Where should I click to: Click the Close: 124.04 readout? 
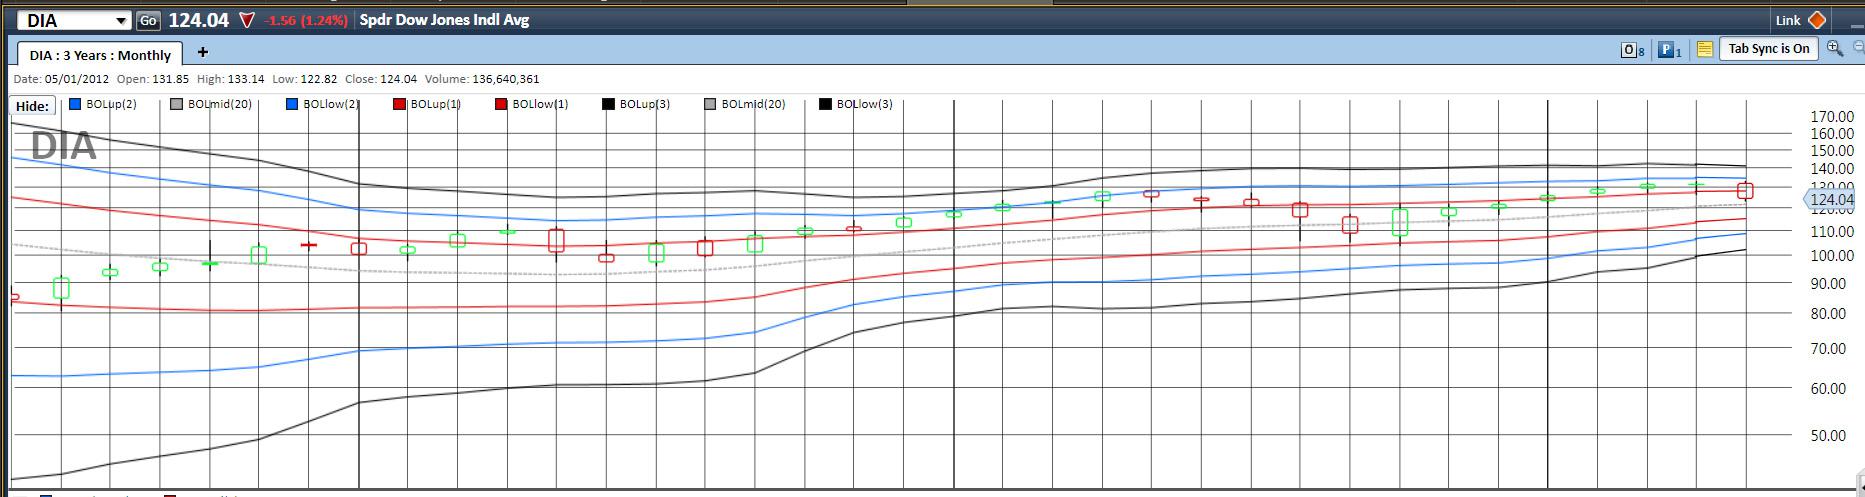click(380, 79)
